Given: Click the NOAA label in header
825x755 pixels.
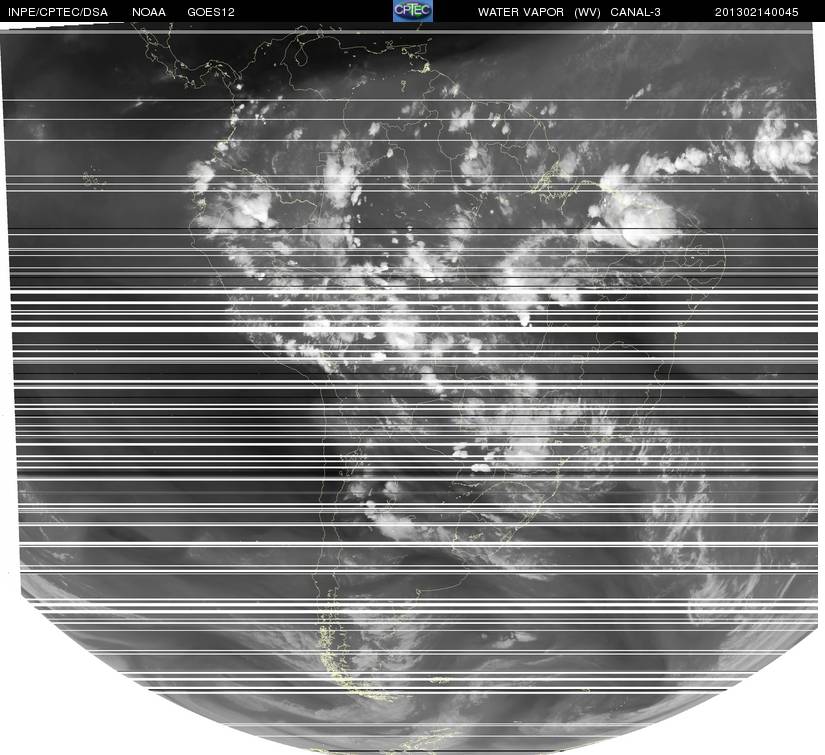Looking at the screenshot, I should click(149, 12).
